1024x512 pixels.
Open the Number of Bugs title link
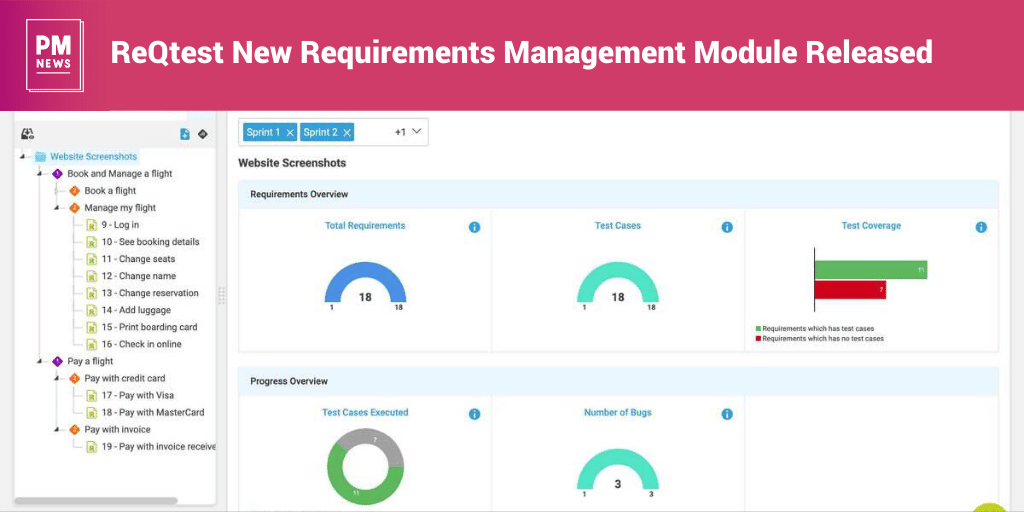click(x=618, y=412)
